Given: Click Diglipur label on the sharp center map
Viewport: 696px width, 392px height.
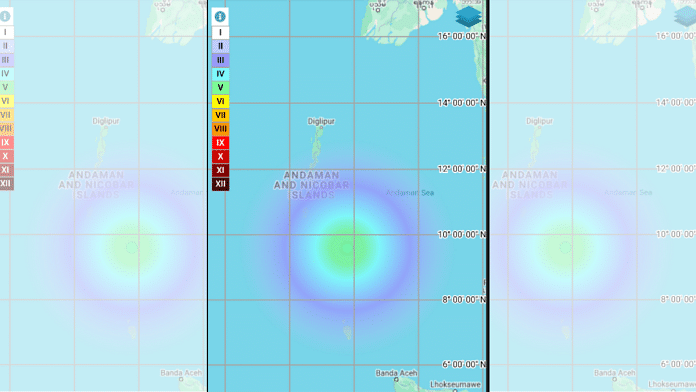Looking at the screenshot, I should 321,121.
